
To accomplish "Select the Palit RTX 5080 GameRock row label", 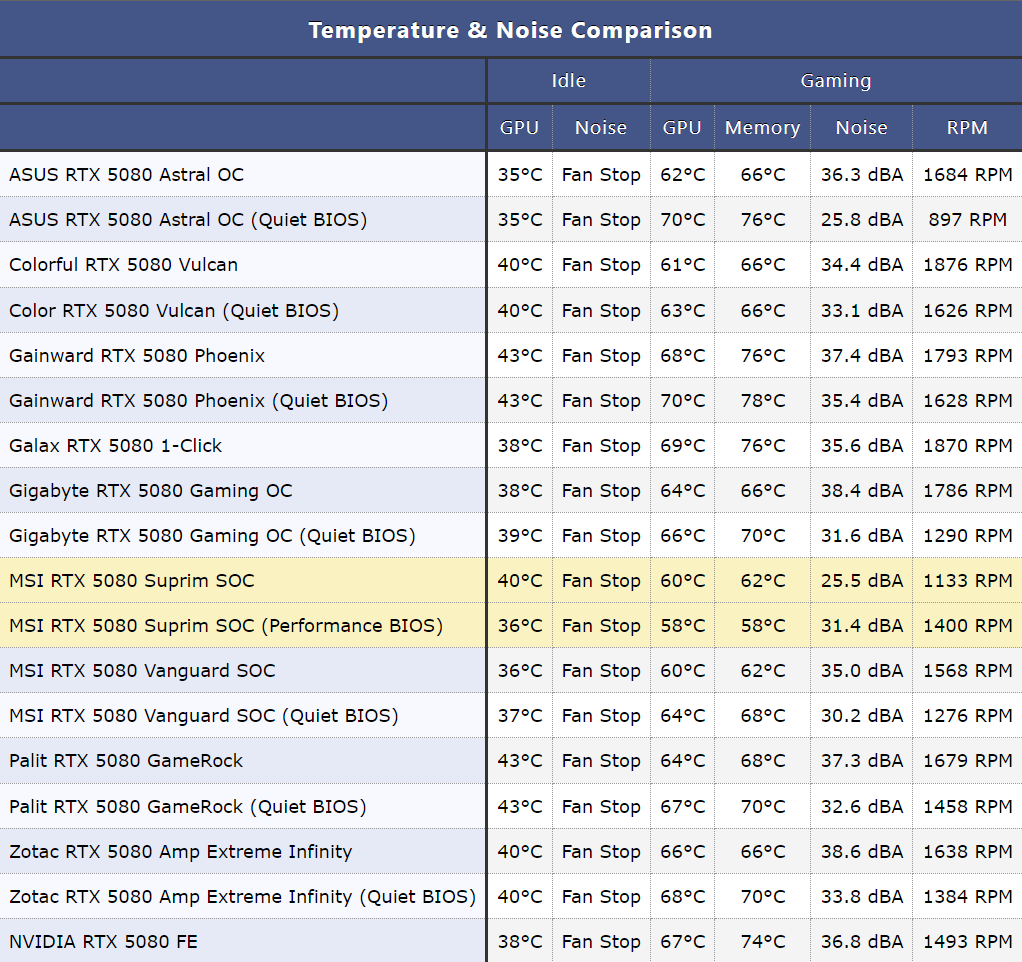I will [126, 761].
